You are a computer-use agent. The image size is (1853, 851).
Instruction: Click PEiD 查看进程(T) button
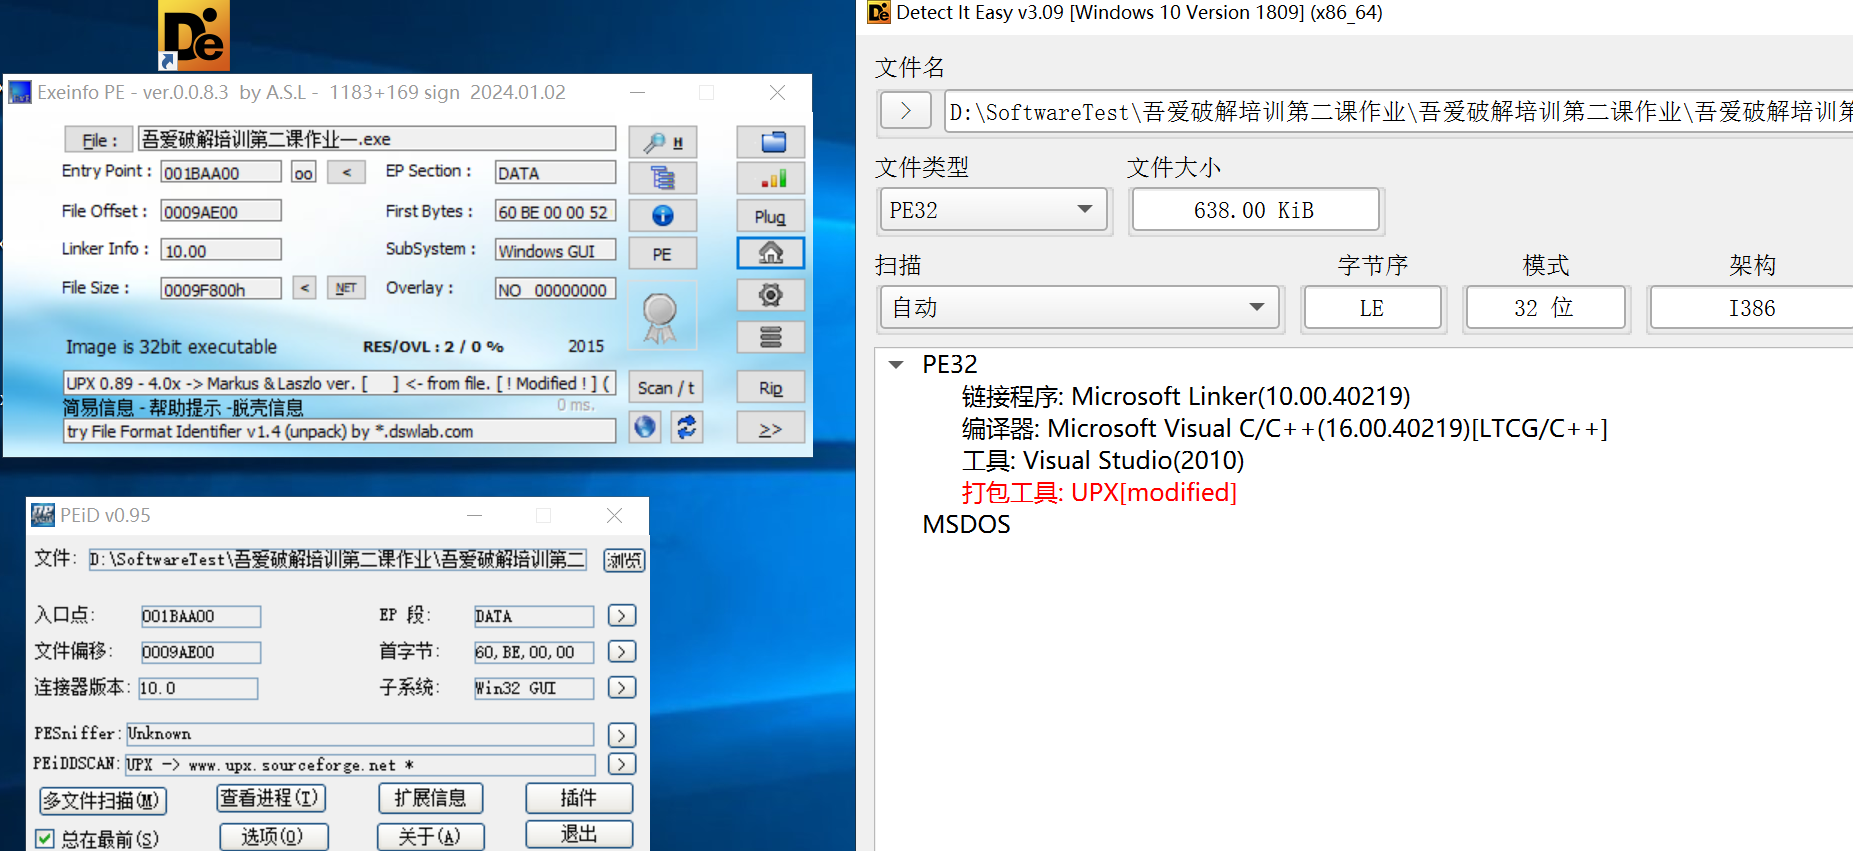click(271, 798)
